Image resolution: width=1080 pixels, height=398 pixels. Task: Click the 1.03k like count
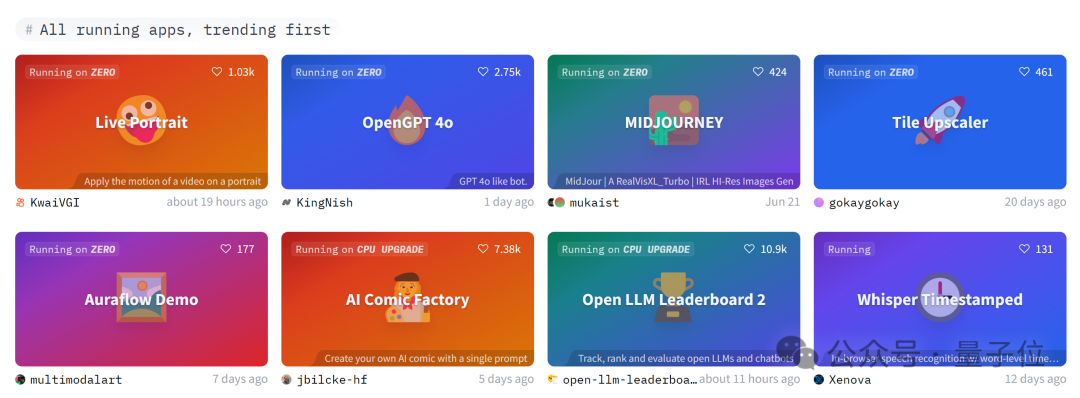coord(241,72)
